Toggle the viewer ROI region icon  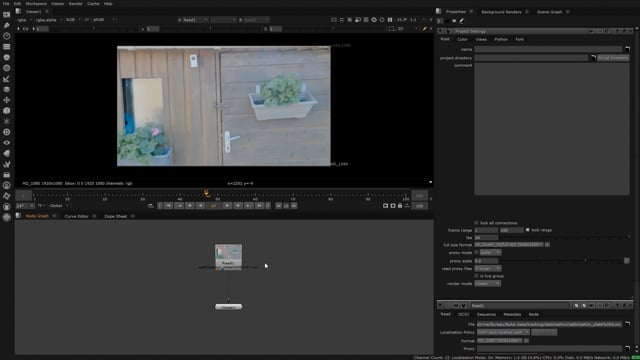point(391,29)
